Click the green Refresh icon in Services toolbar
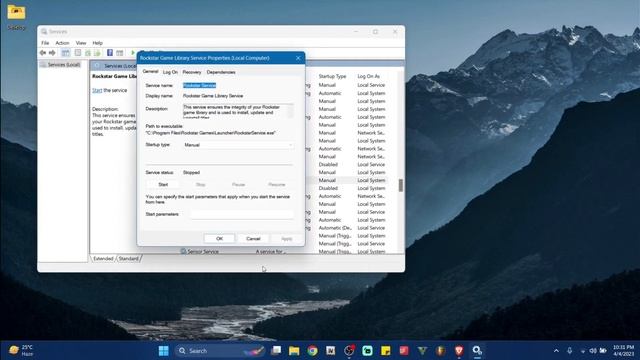This screenshot has height=360, width=640. [x=88, y=53]
